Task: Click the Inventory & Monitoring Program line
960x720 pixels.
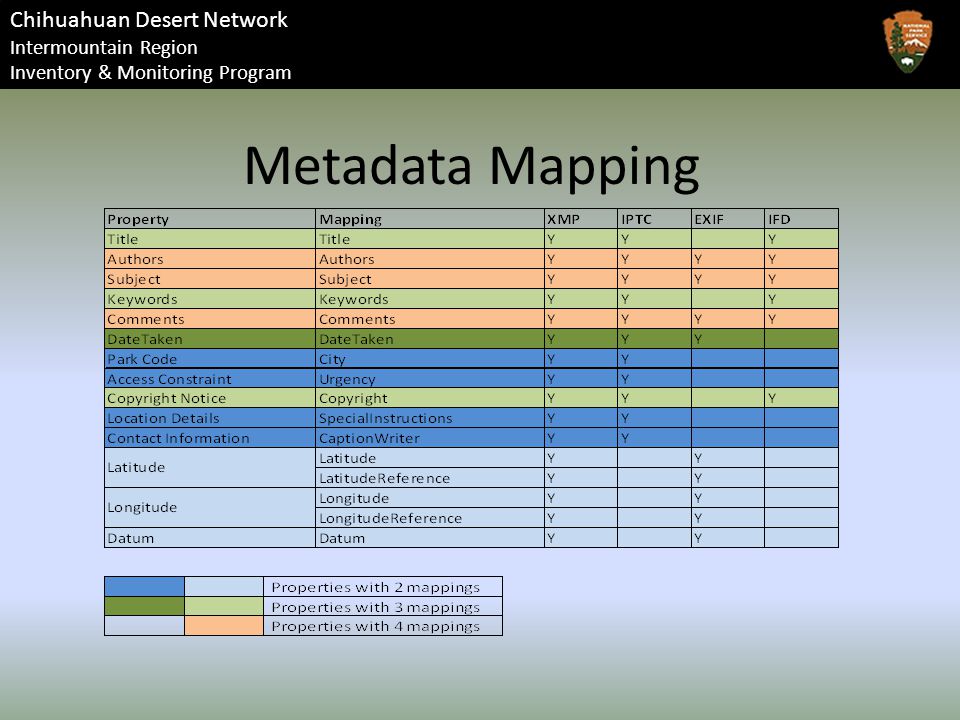Action: tap(150, 72)
